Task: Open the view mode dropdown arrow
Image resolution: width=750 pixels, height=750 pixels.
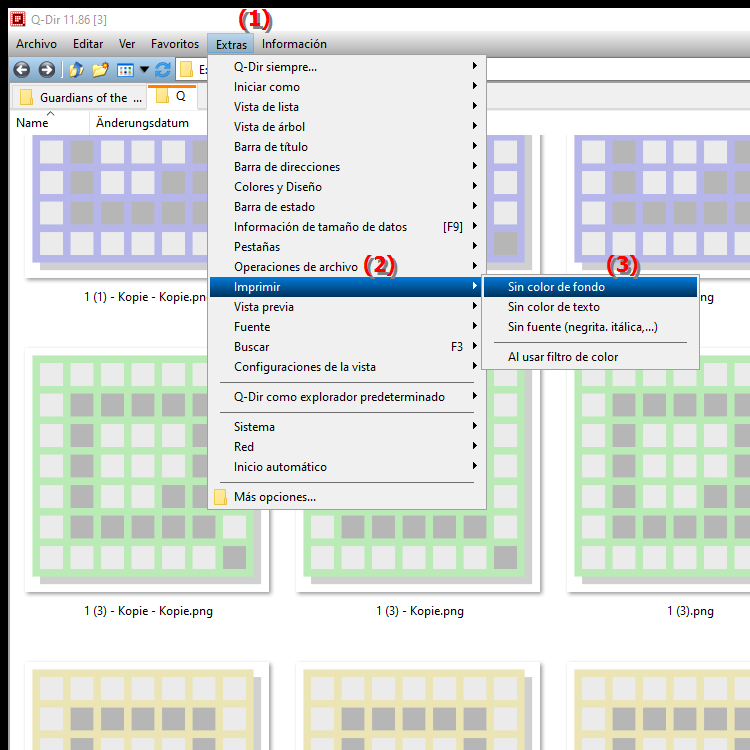Action: point(144,70)
